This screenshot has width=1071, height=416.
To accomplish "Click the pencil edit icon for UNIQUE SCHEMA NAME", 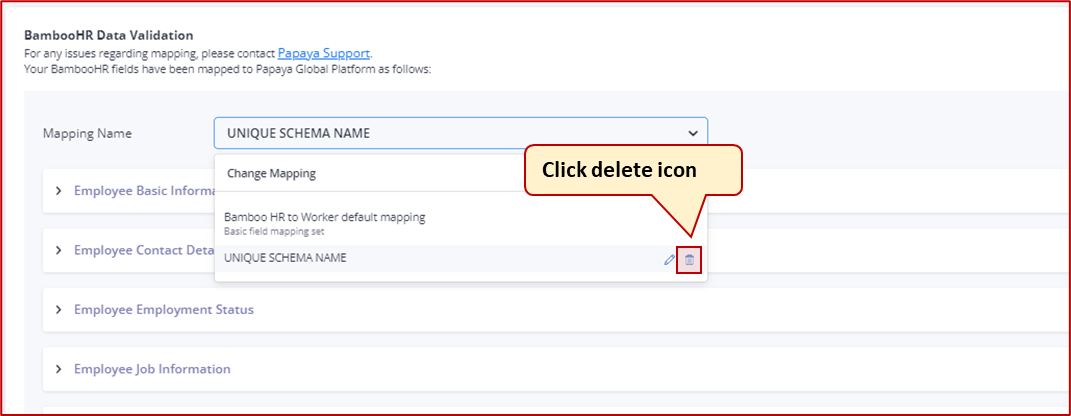I will [x=669, y=260].
